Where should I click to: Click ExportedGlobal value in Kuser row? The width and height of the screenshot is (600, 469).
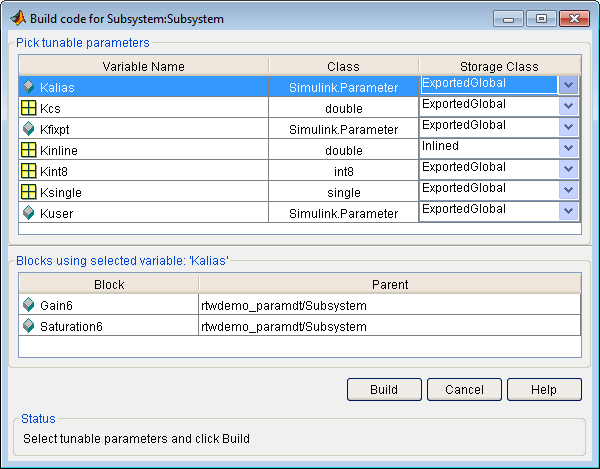coord(464,209)
